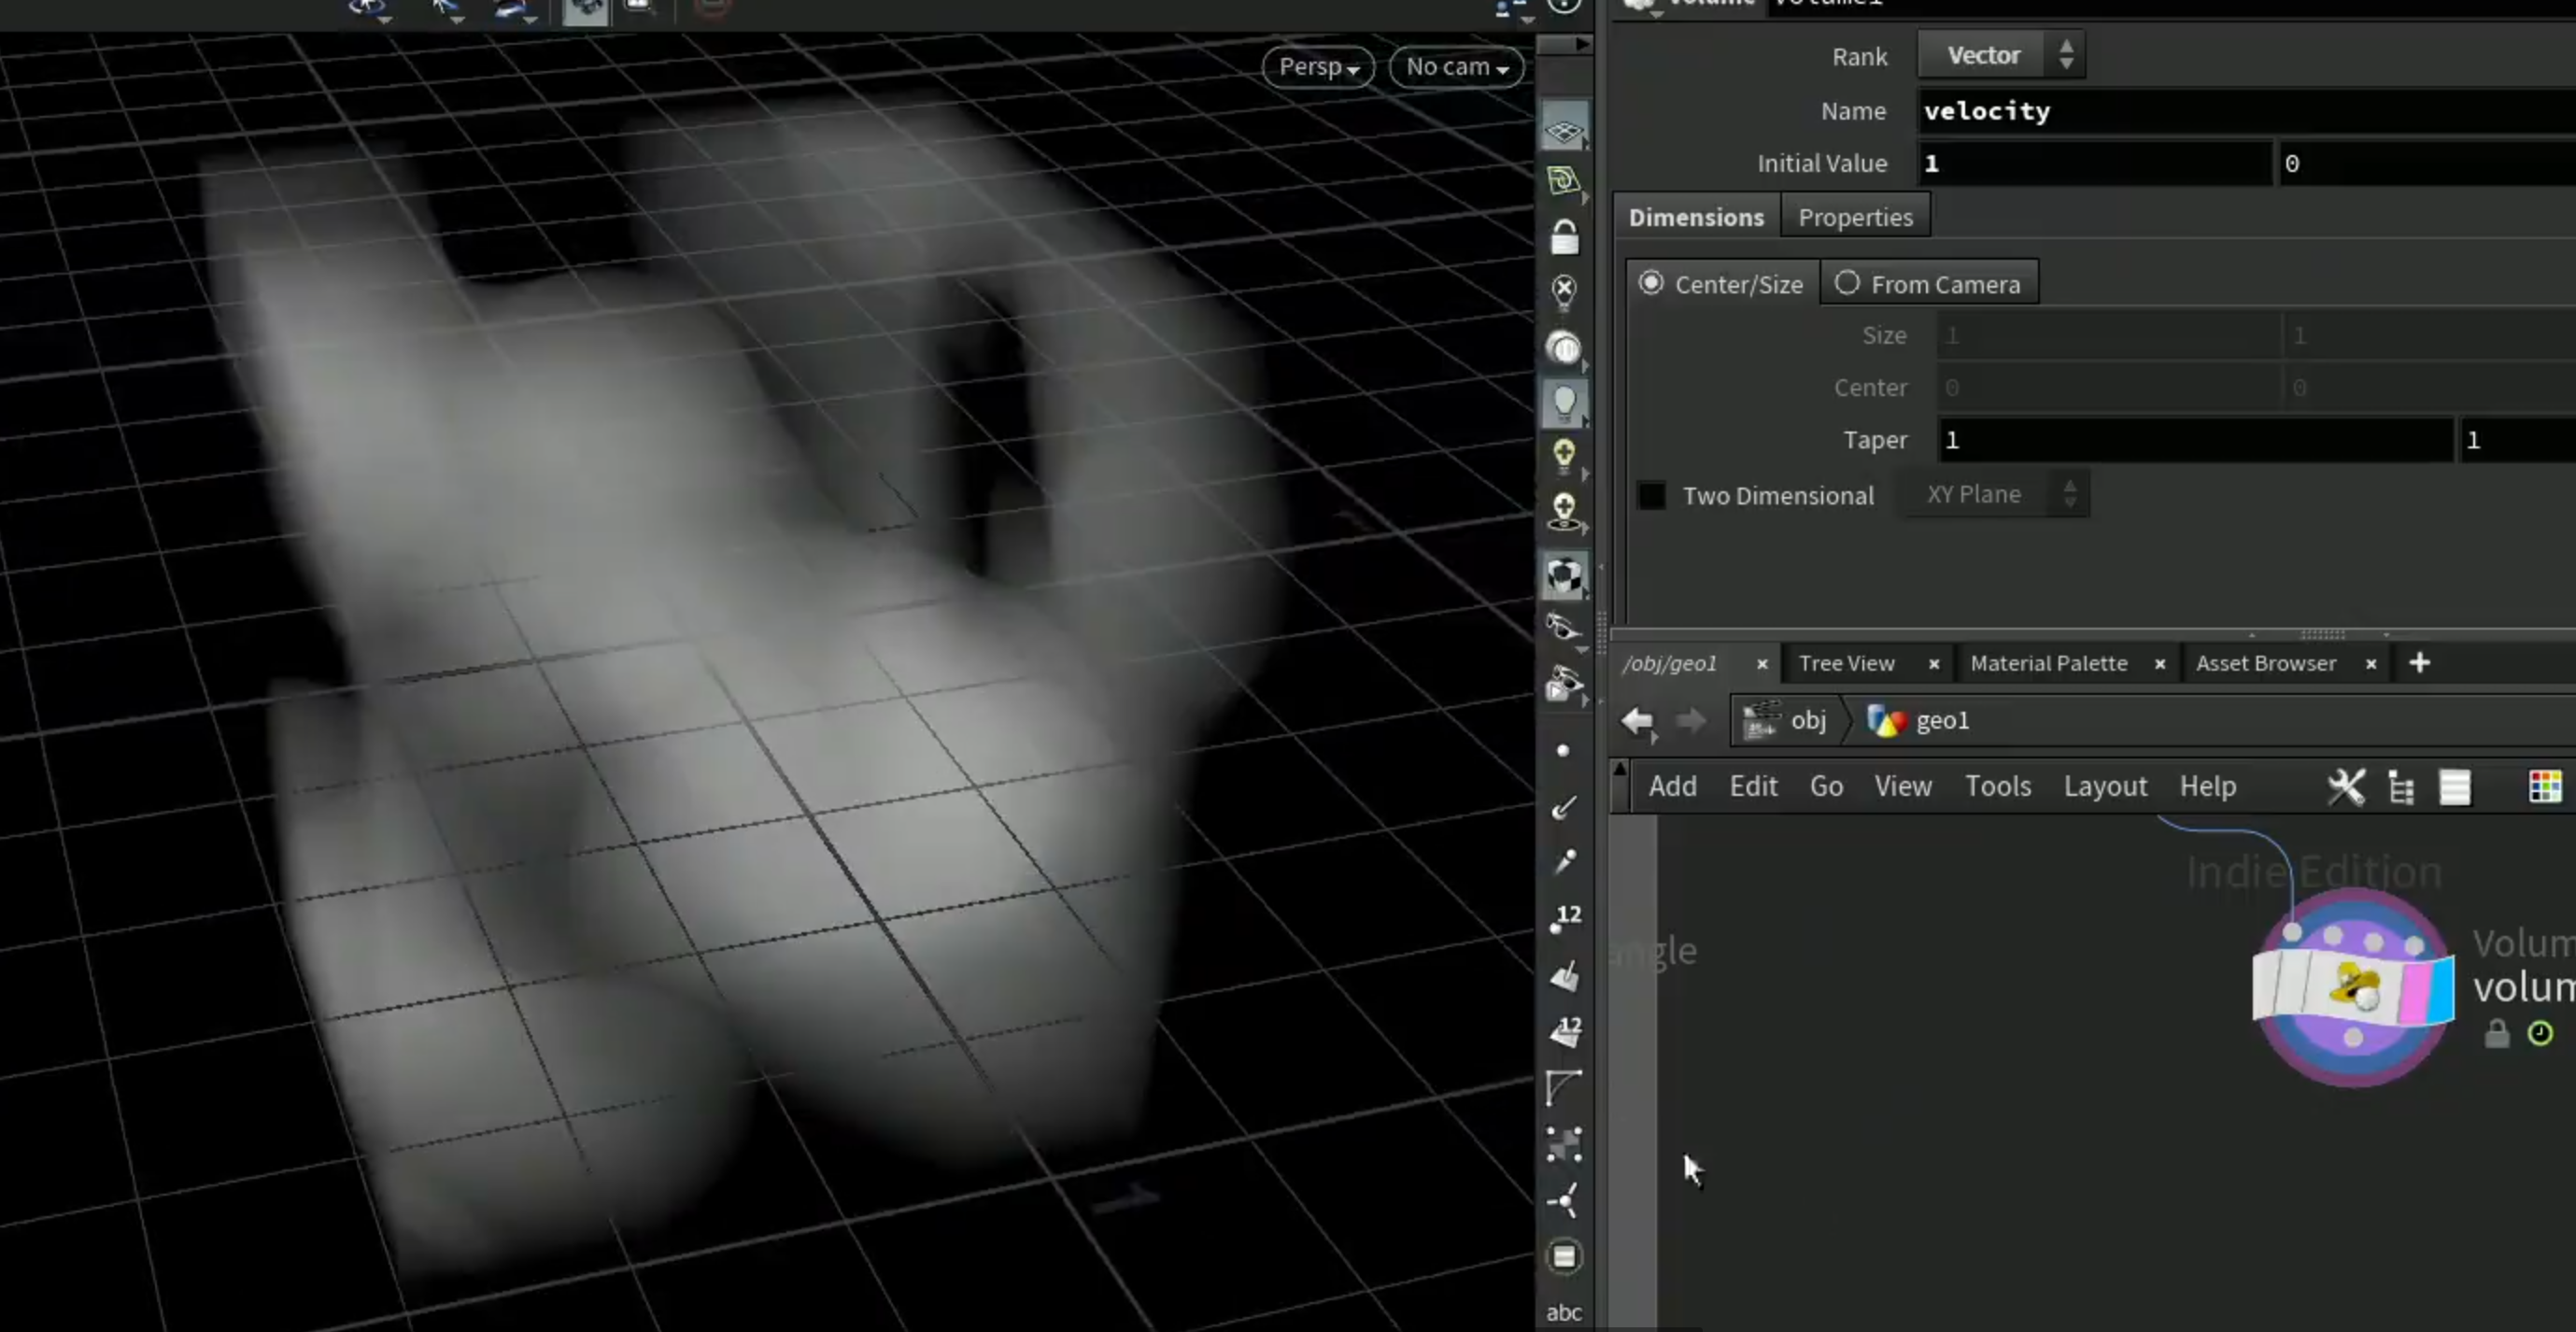
Task: Enable the Two Dimensional checkbox
Action: tap(1652, 495)
